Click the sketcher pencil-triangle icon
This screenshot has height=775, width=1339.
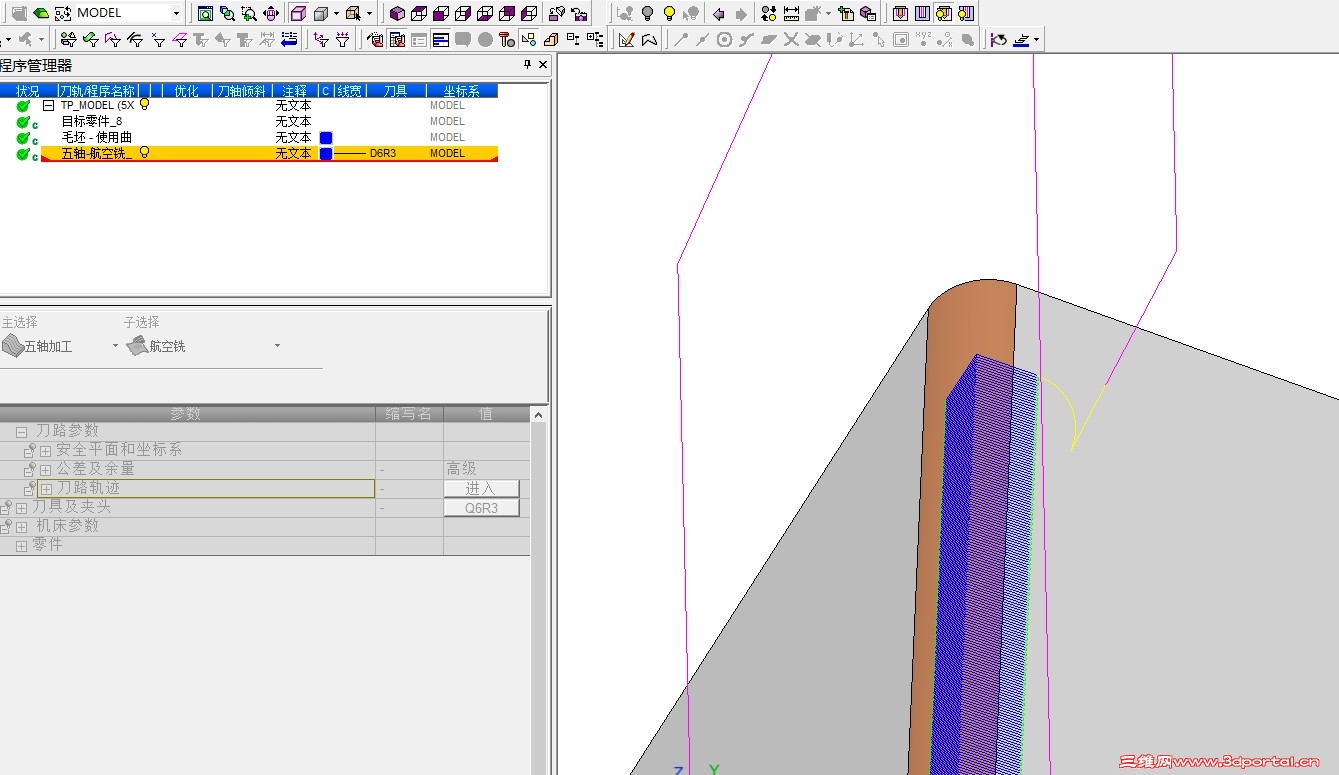626,40
